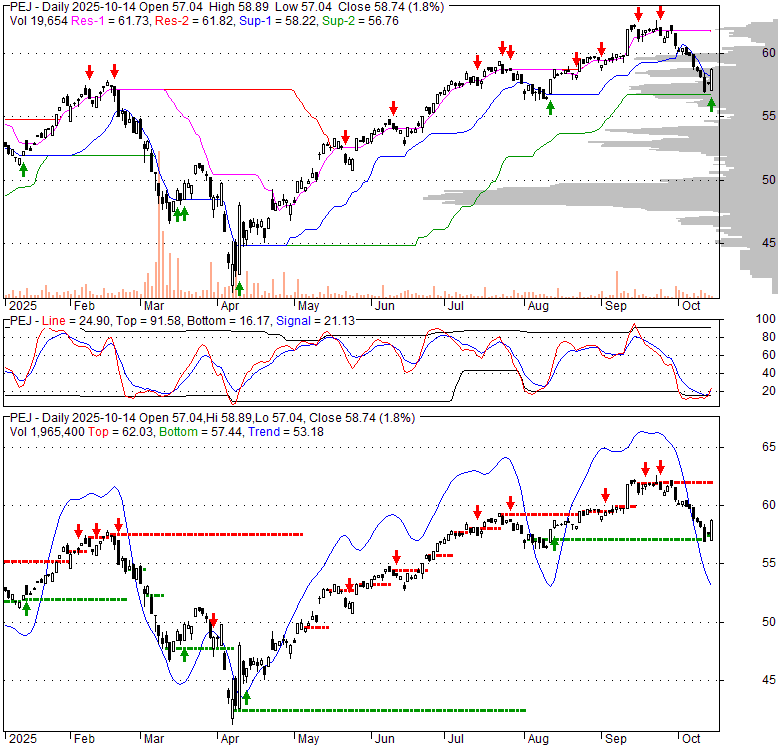This screenshot has height=745, width=780.
Task: Click the green up arrow in August, bottom chart
Action: [x=554, y=544]
